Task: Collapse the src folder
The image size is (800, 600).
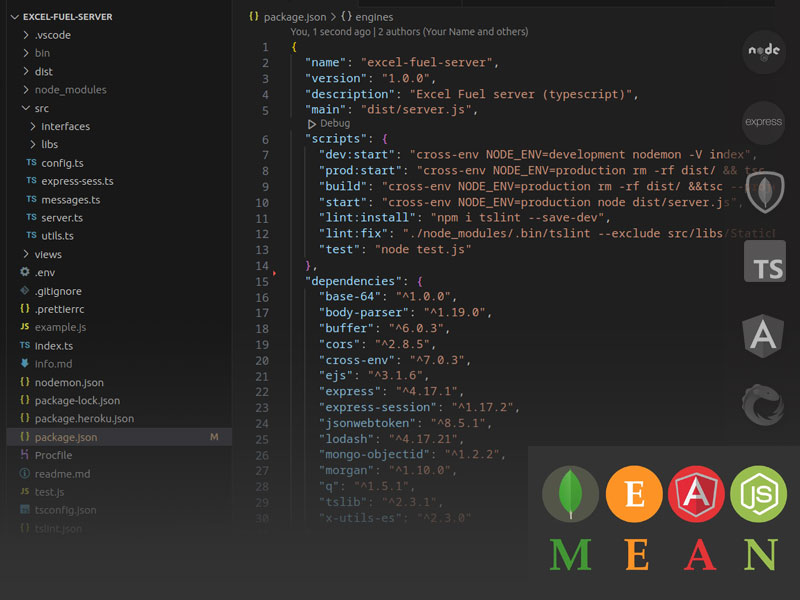Action: coord(41,108)
